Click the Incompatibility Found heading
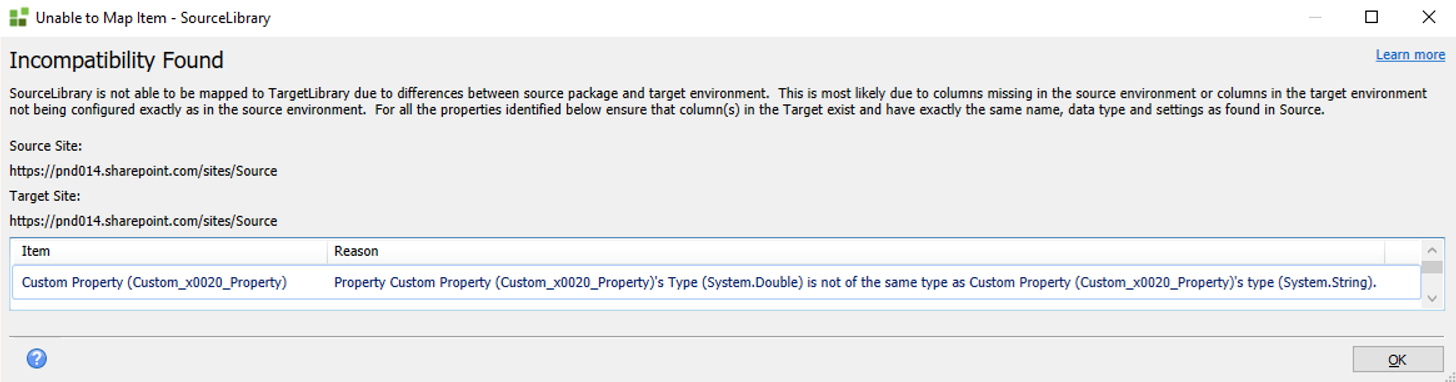Viewport: 1456px width, 382px height. (116, 60)
